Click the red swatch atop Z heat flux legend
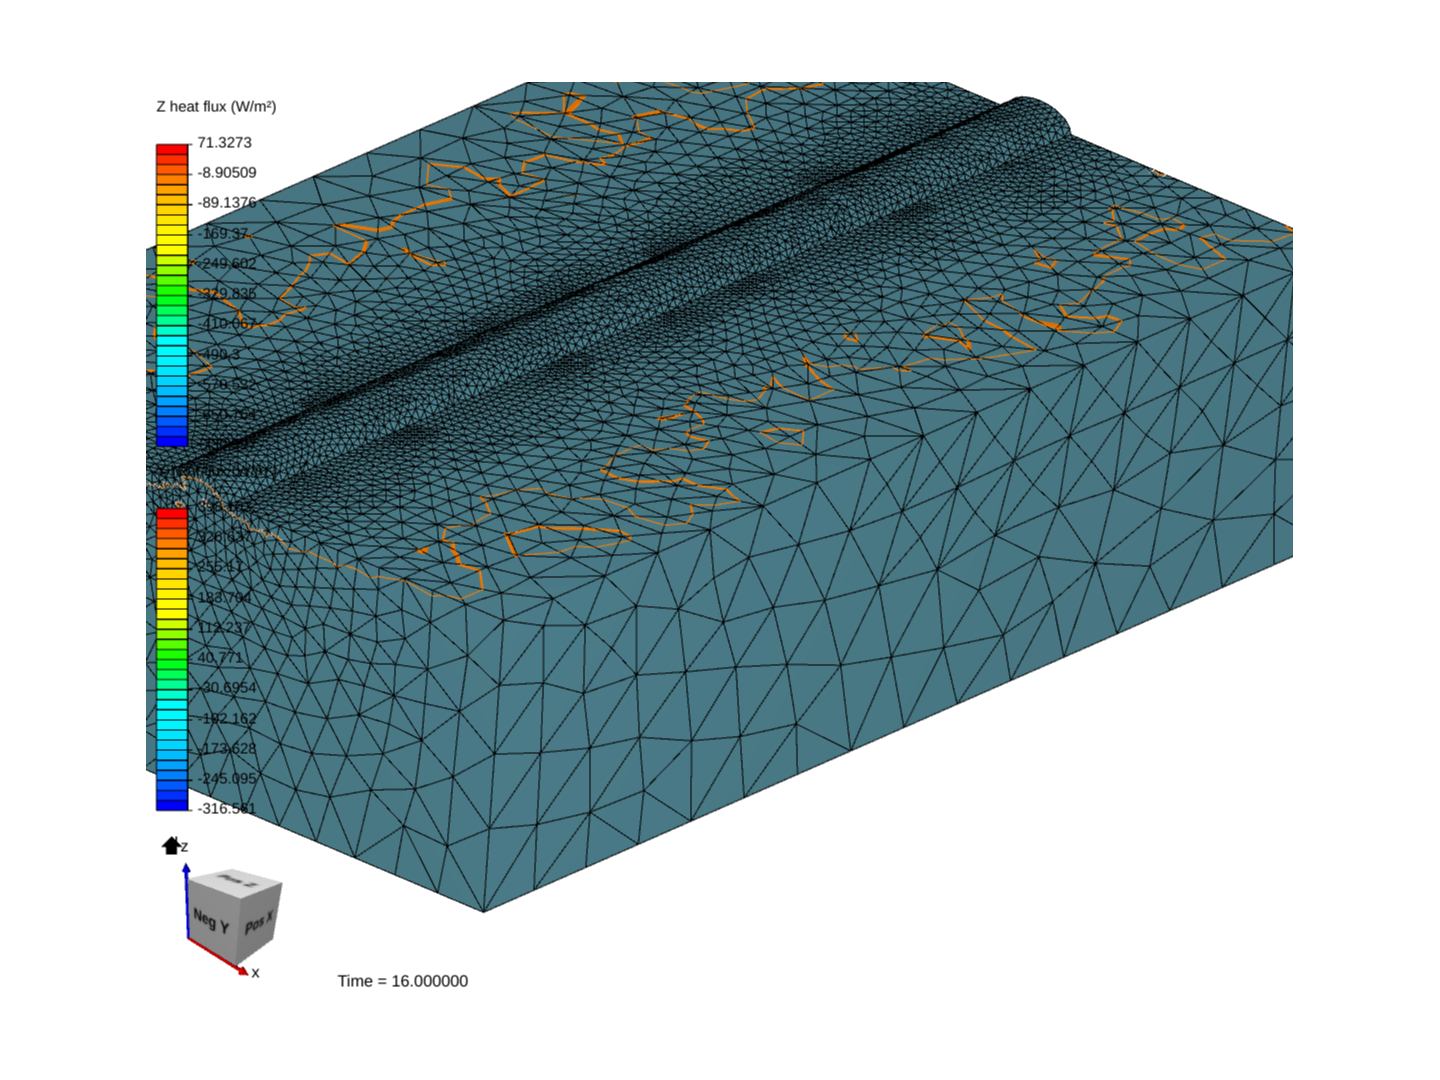Screen dimensions: 1440x1080 [172, 150]
